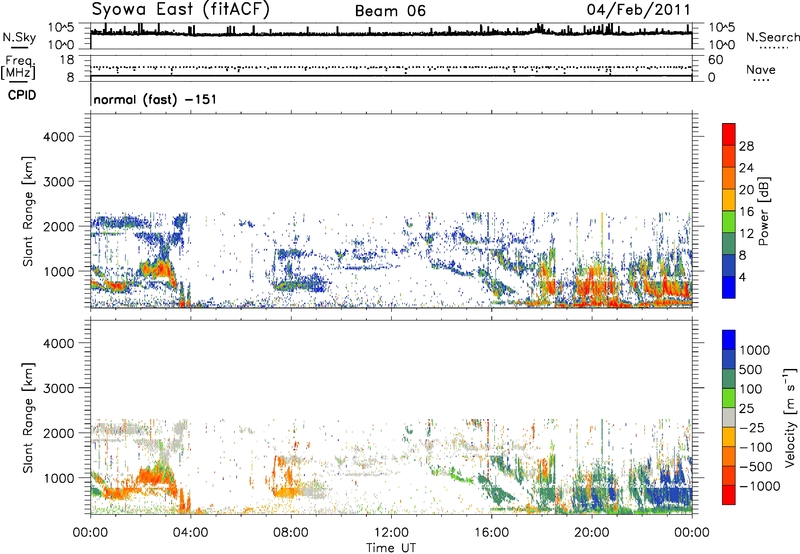The height and width of the screenshot is (554, 800).
Task: Click the '-500' tick on velocity colorbar
Action: (755, 467)
